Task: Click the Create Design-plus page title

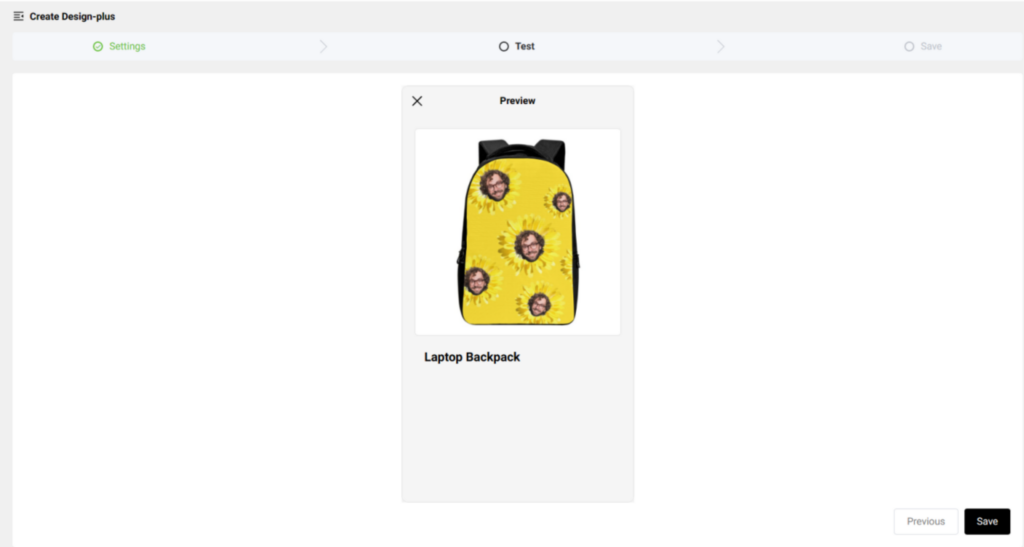Action: pos(72,16)
